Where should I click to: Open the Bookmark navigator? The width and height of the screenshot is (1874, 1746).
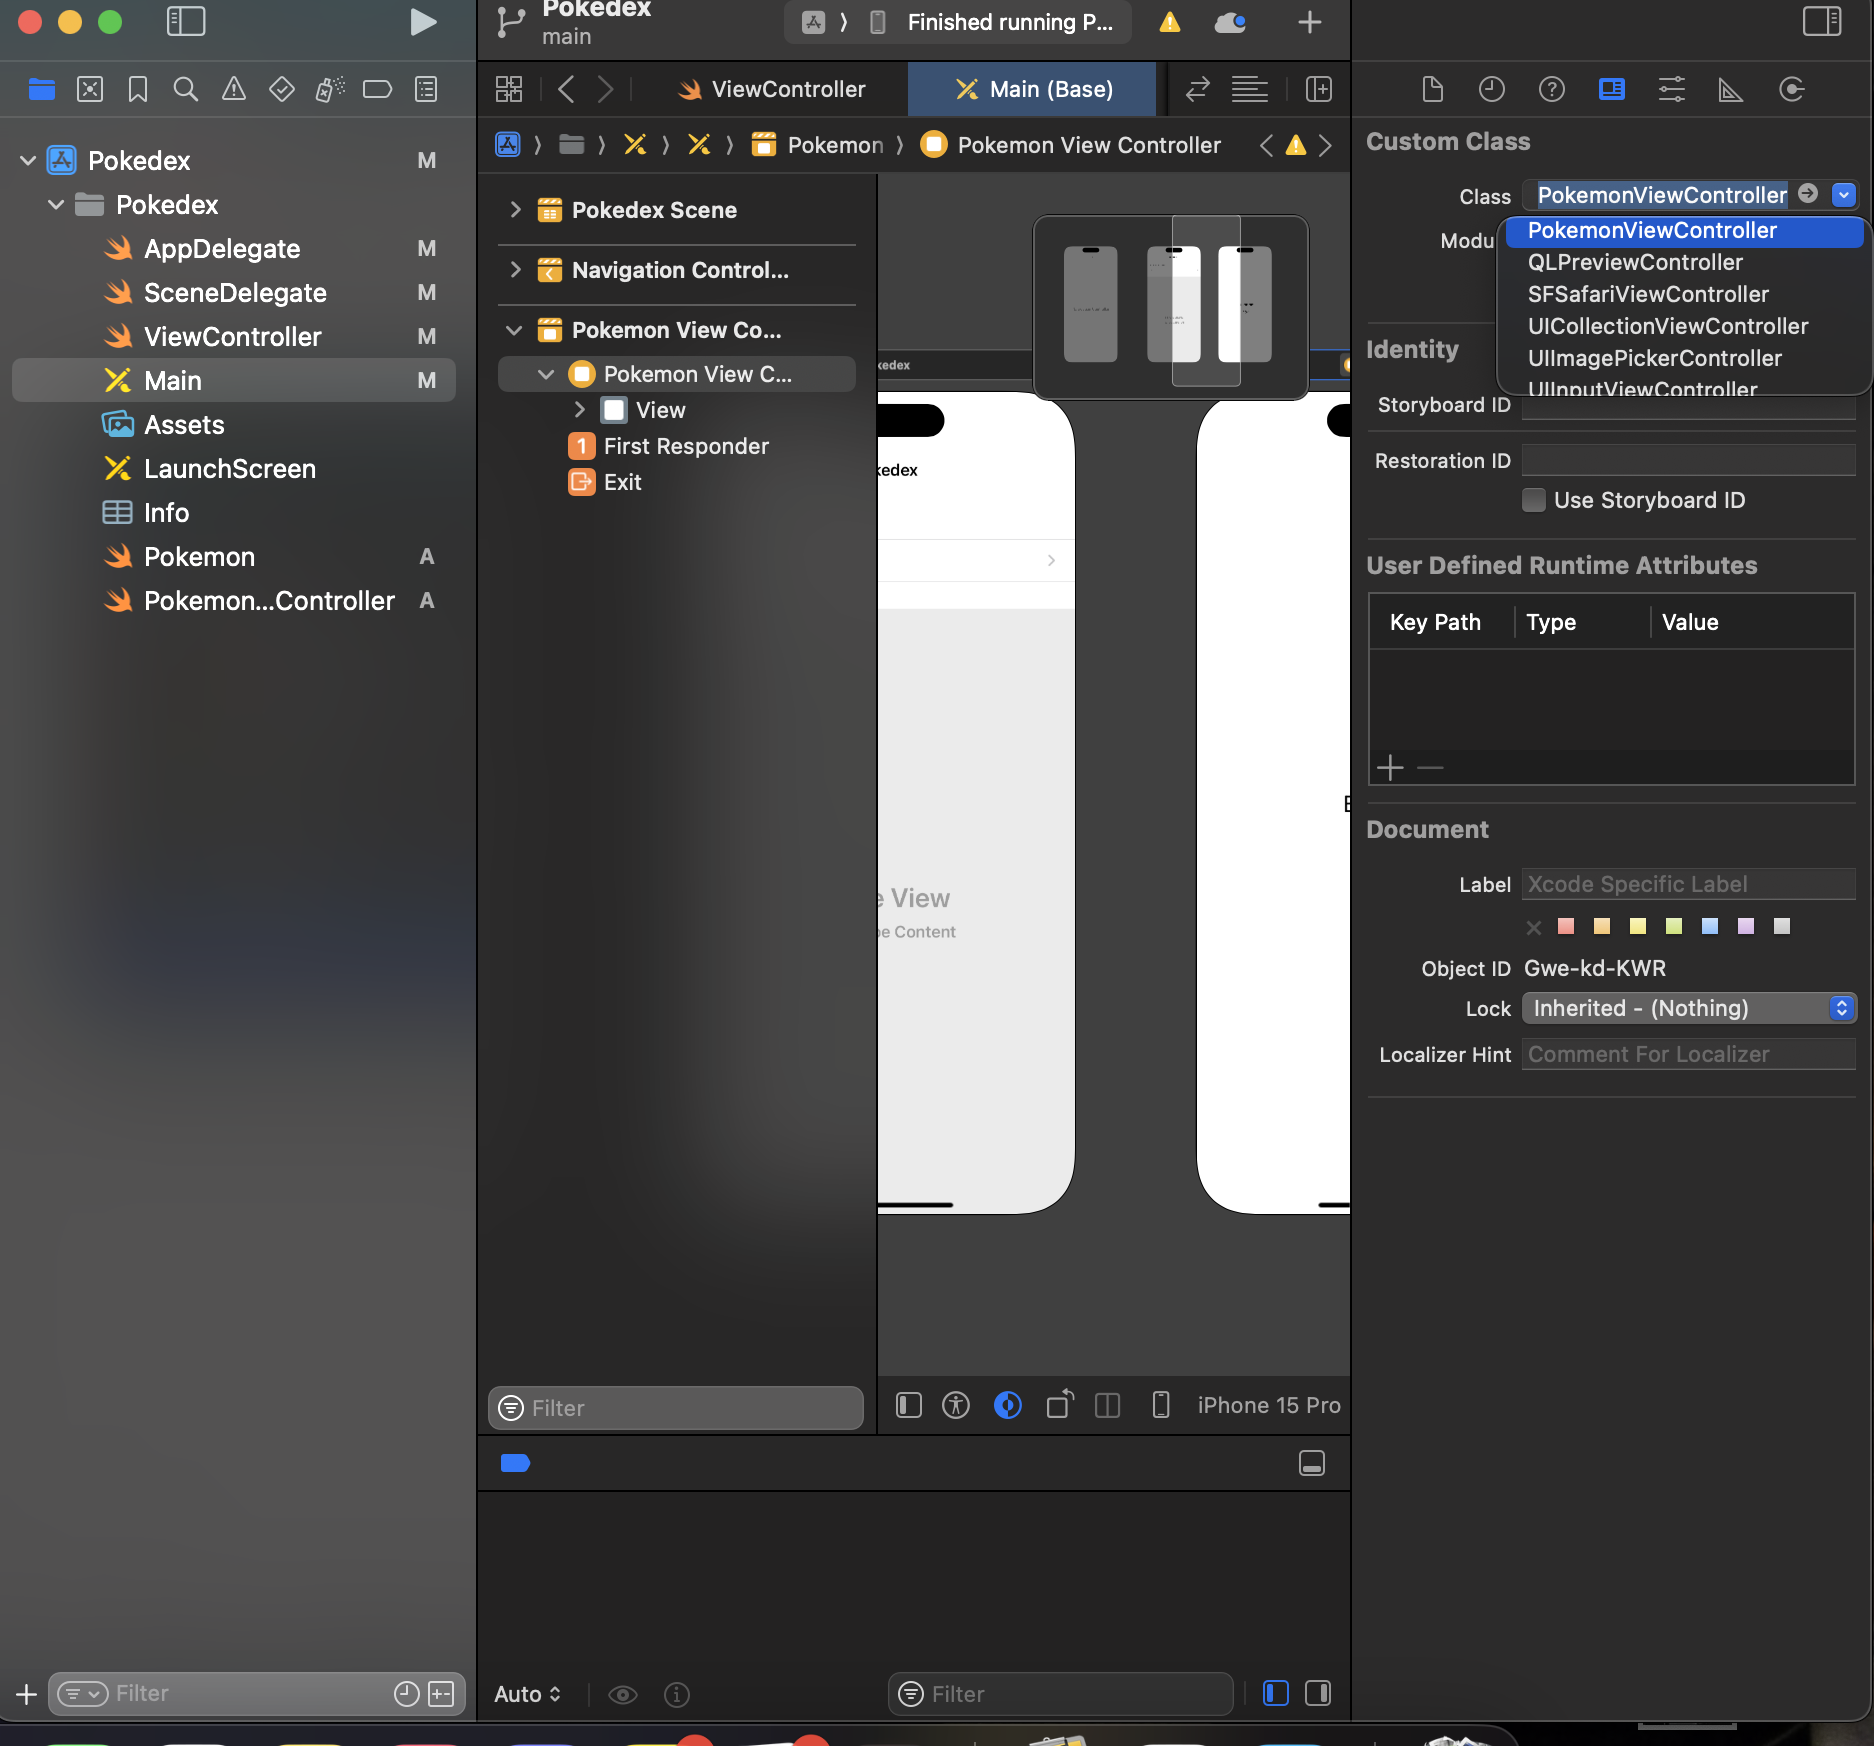tap(138, 89)
